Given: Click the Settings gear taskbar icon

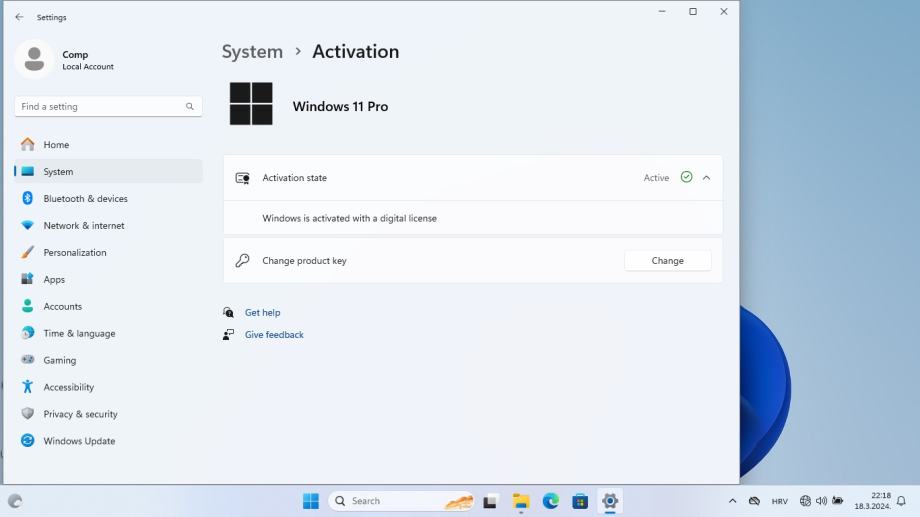Looking at the screenshot, I should point(610,501).
